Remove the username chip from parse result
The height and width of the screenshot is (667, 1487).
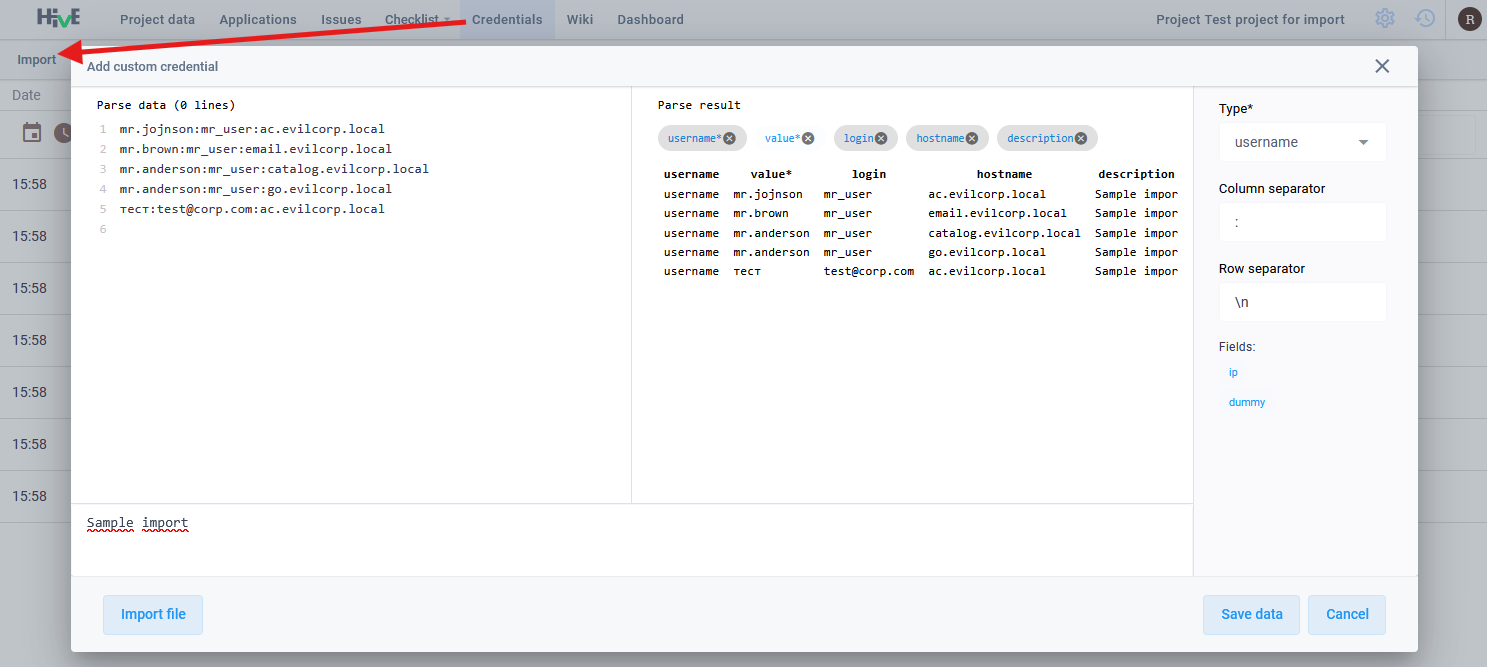tap(729, 139)
